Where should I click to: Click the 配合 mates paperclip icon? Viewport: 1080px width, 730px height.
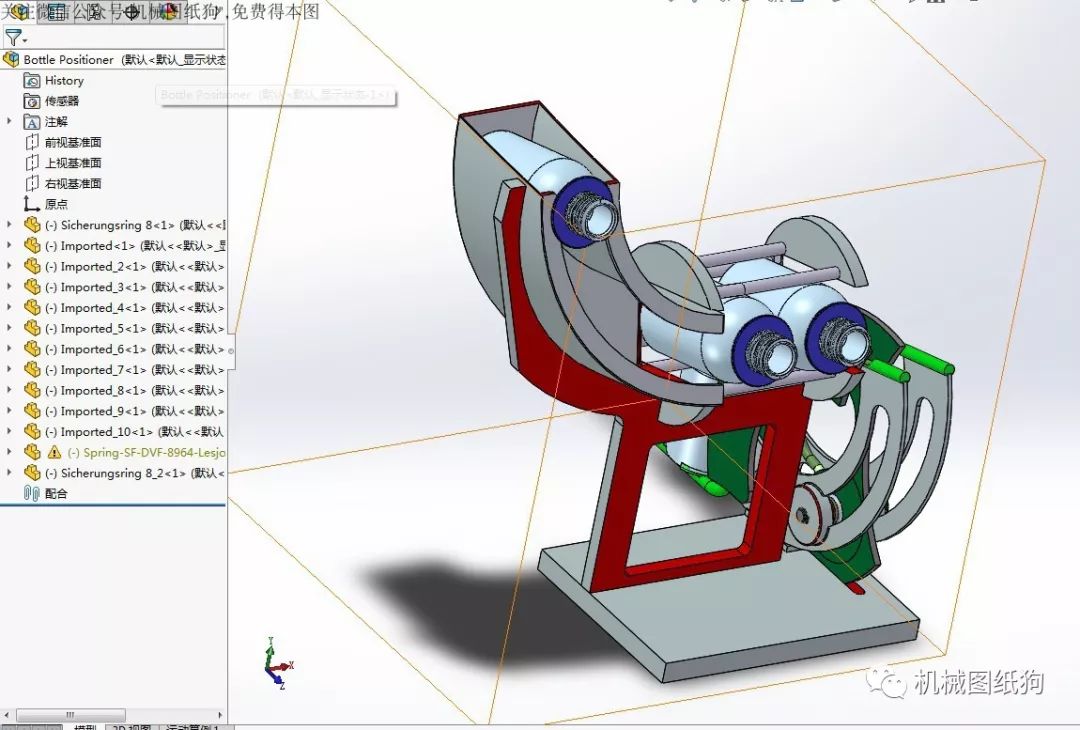[x=32, y=493]
